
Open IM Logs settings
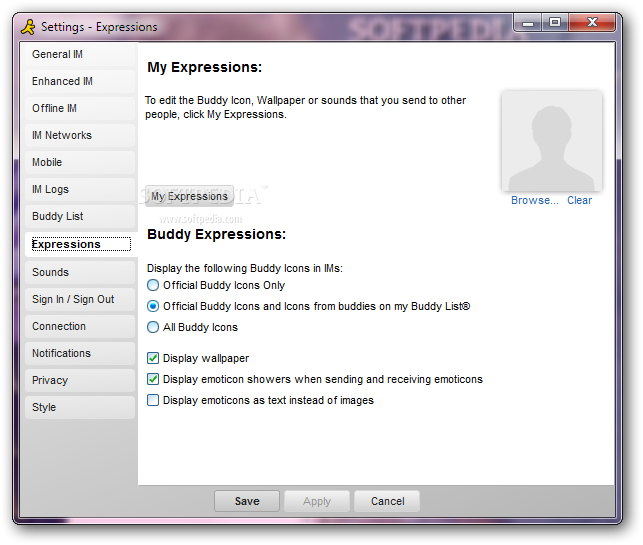click(80, 190)
